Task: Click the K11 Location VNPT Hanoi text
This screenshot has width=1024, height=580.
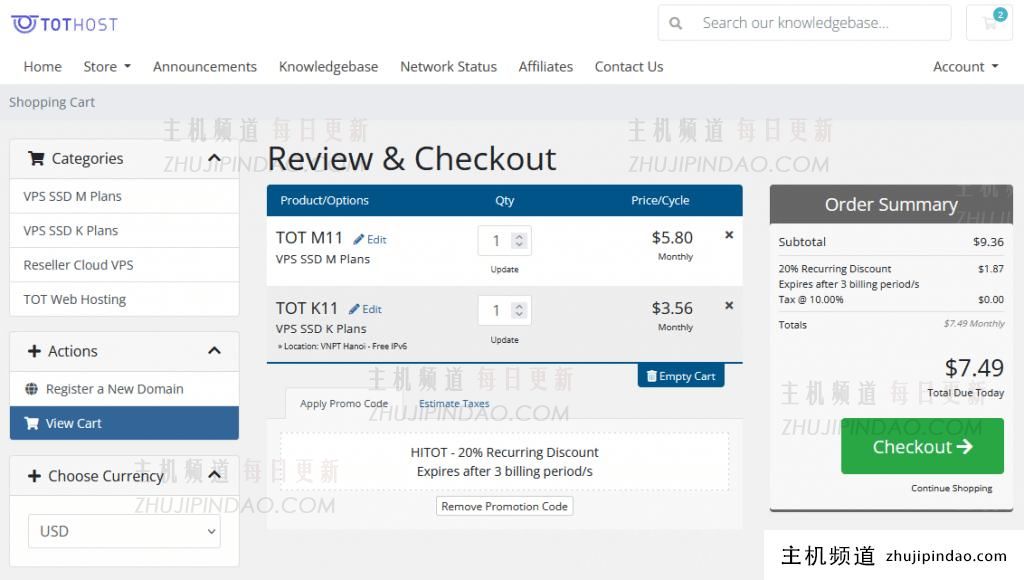Action: (343, 347)
